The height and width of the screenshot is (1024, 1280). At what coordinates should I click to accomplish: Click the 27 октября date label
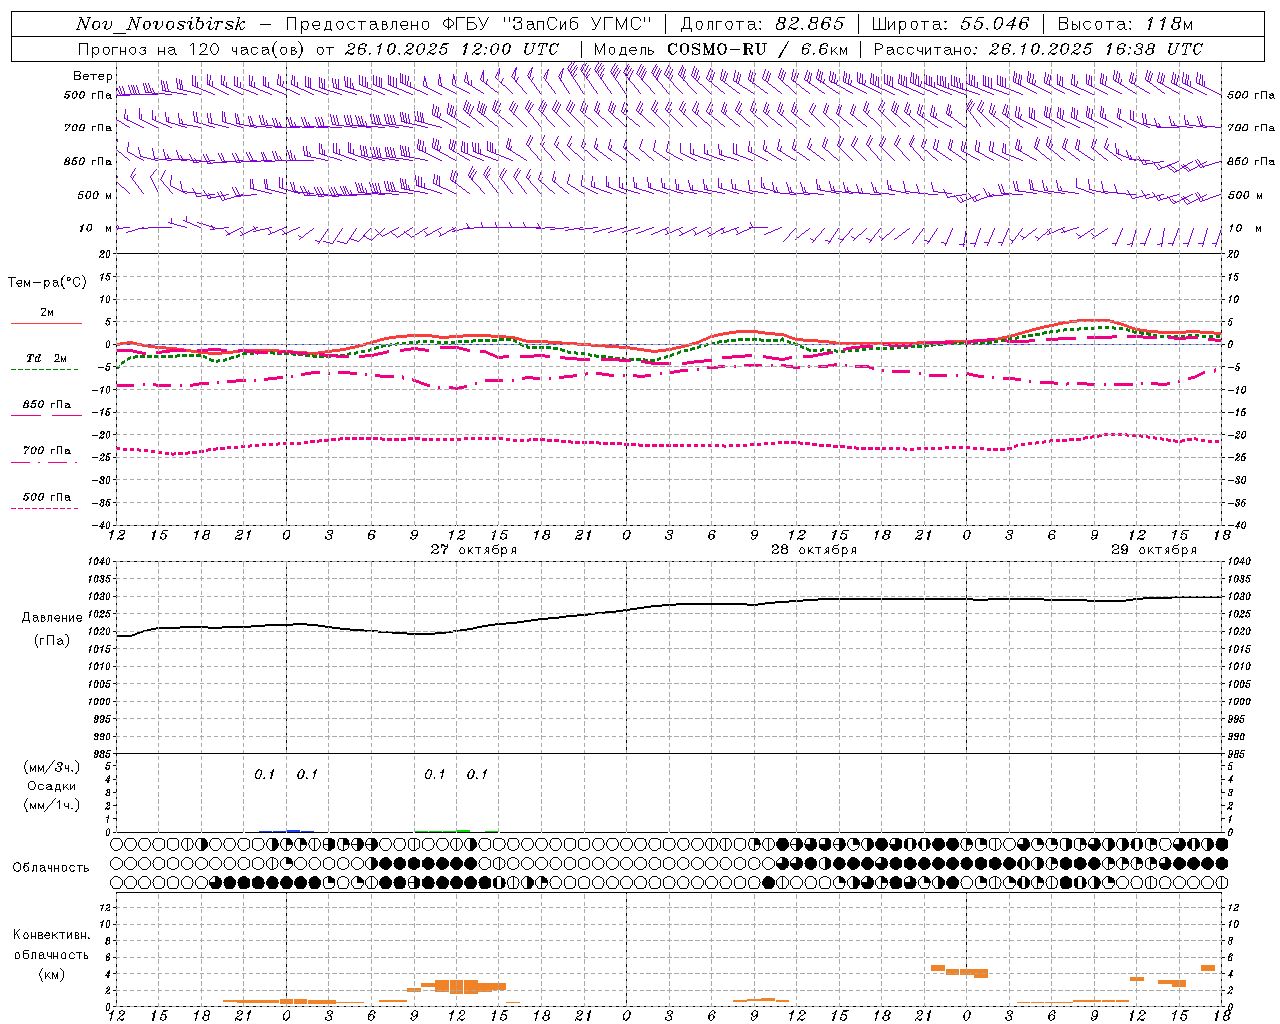coord(474,550)
